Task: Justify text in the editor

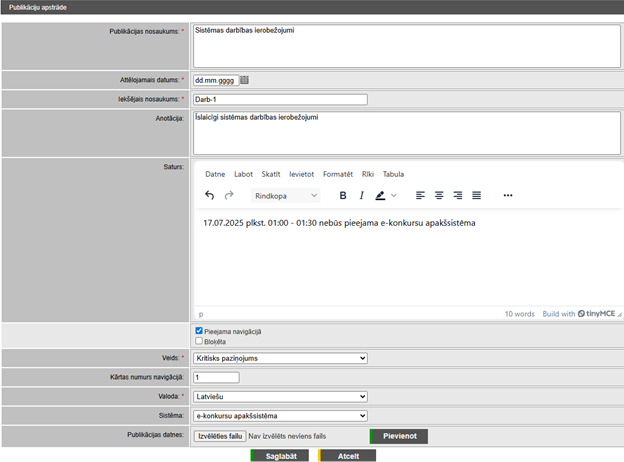Action: 477,195
